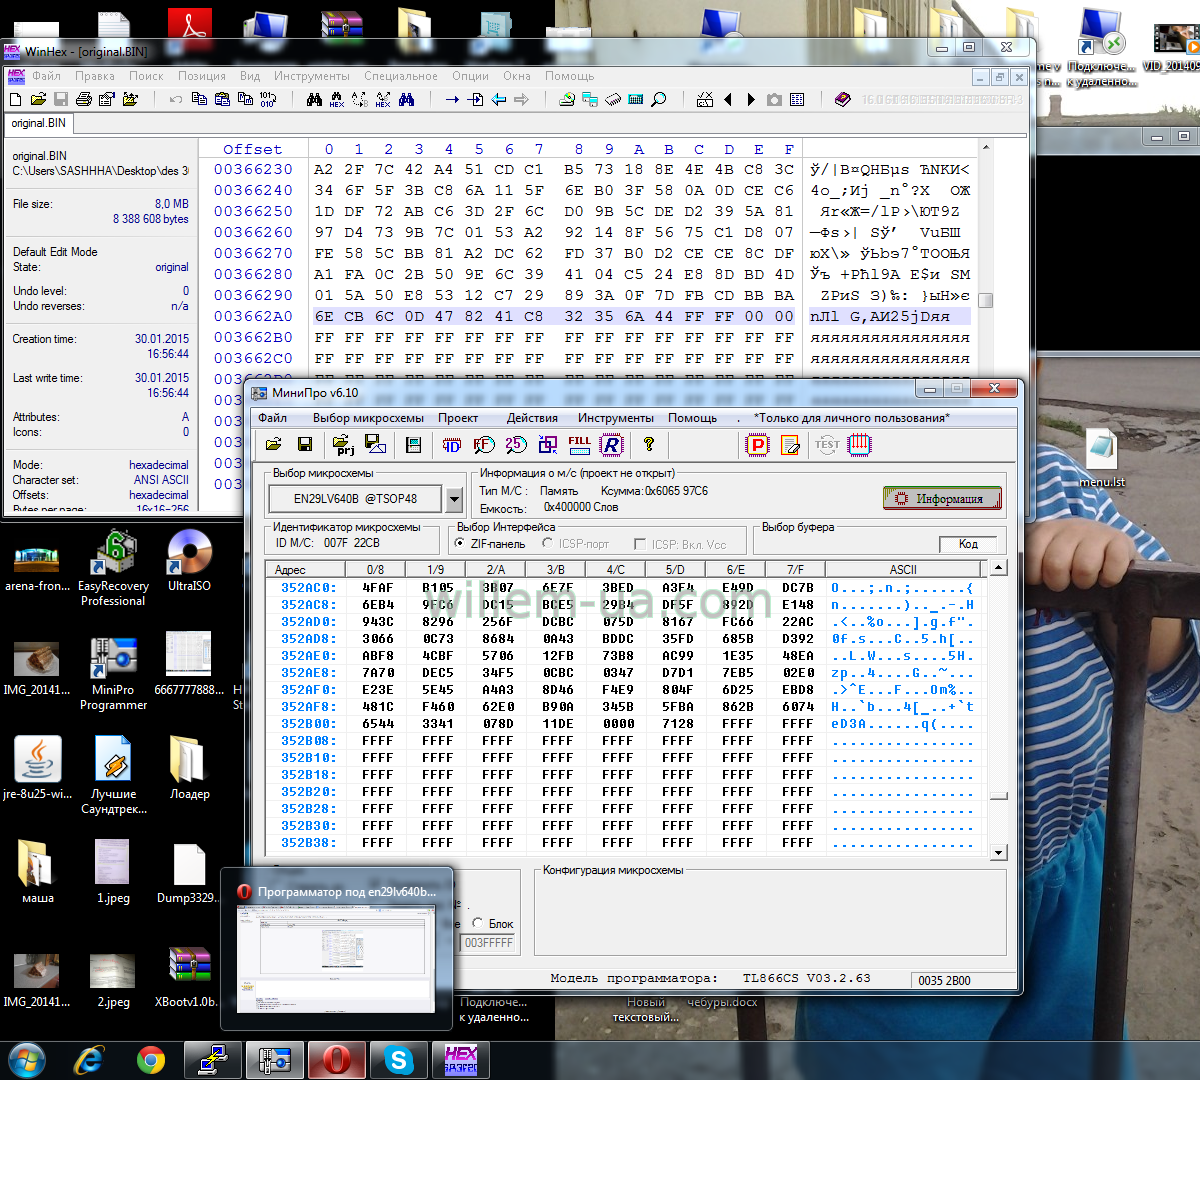Click the MiniPro Save project icon
Screen dimensions: 1200x1200
(x=375, y=444)
